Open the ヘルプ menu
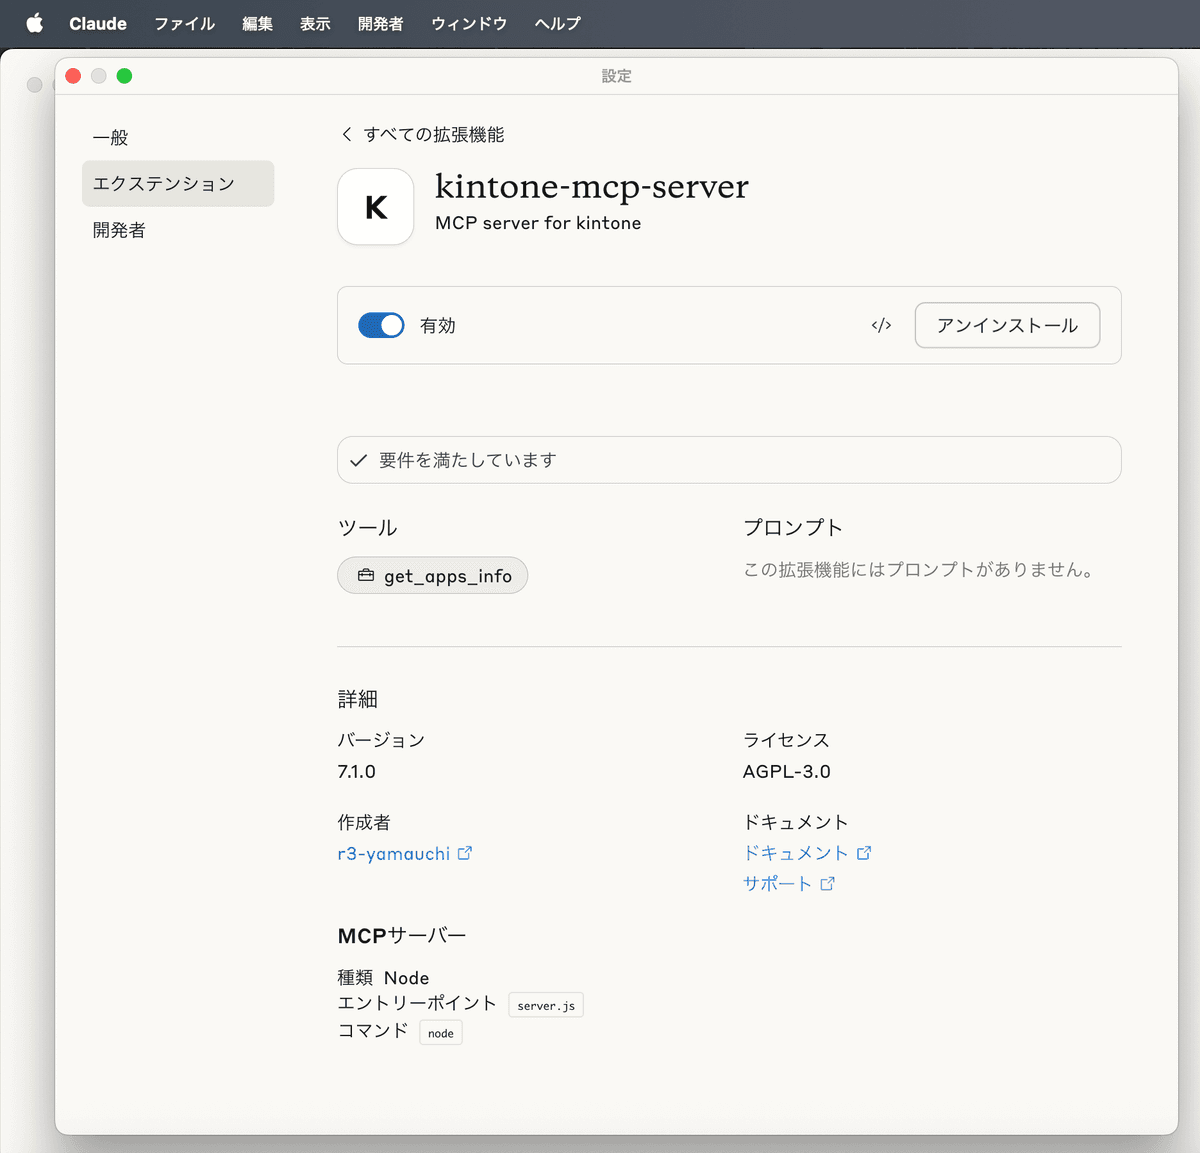Image resolution: width=1200 pixels, height=1153 pixels. point(557,23)
